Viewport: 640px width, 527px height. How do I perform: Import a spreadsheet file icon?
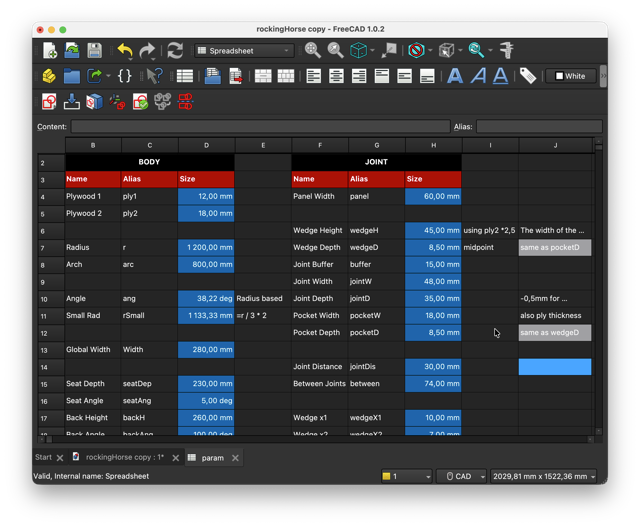coord(213,76)
